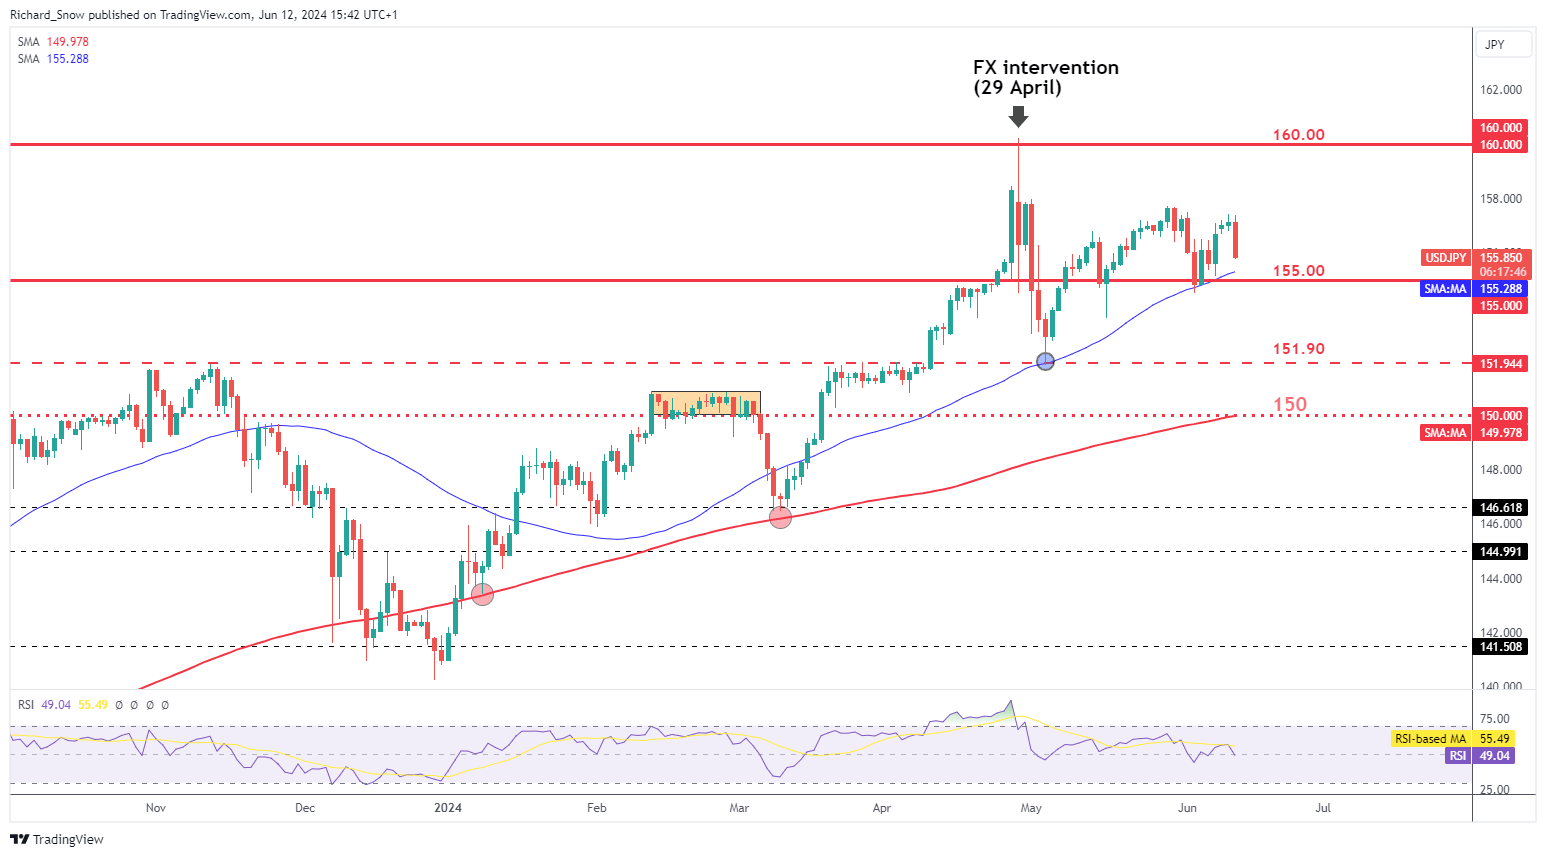Click the 155.00 line label
The image size is (1546, 857).
[1298, 271]
